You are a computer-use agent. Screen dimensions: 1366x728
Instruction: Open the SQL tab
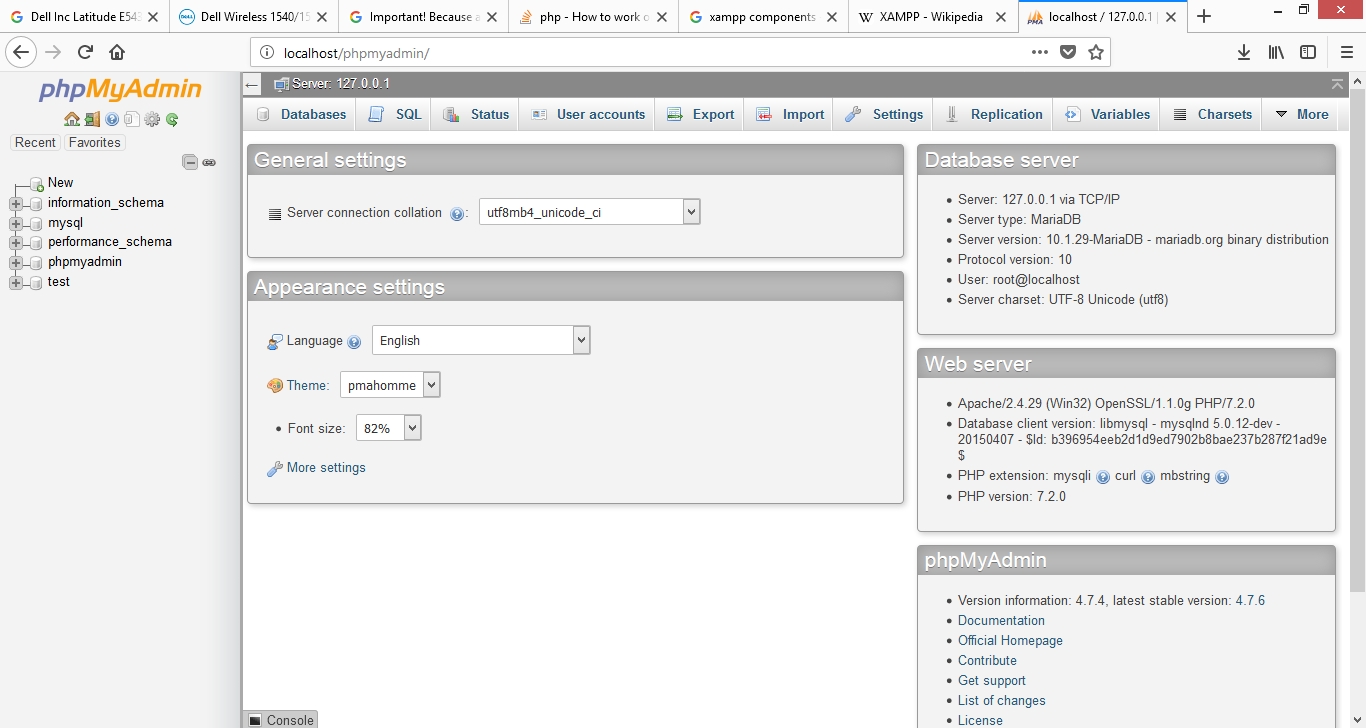[395, 114]
